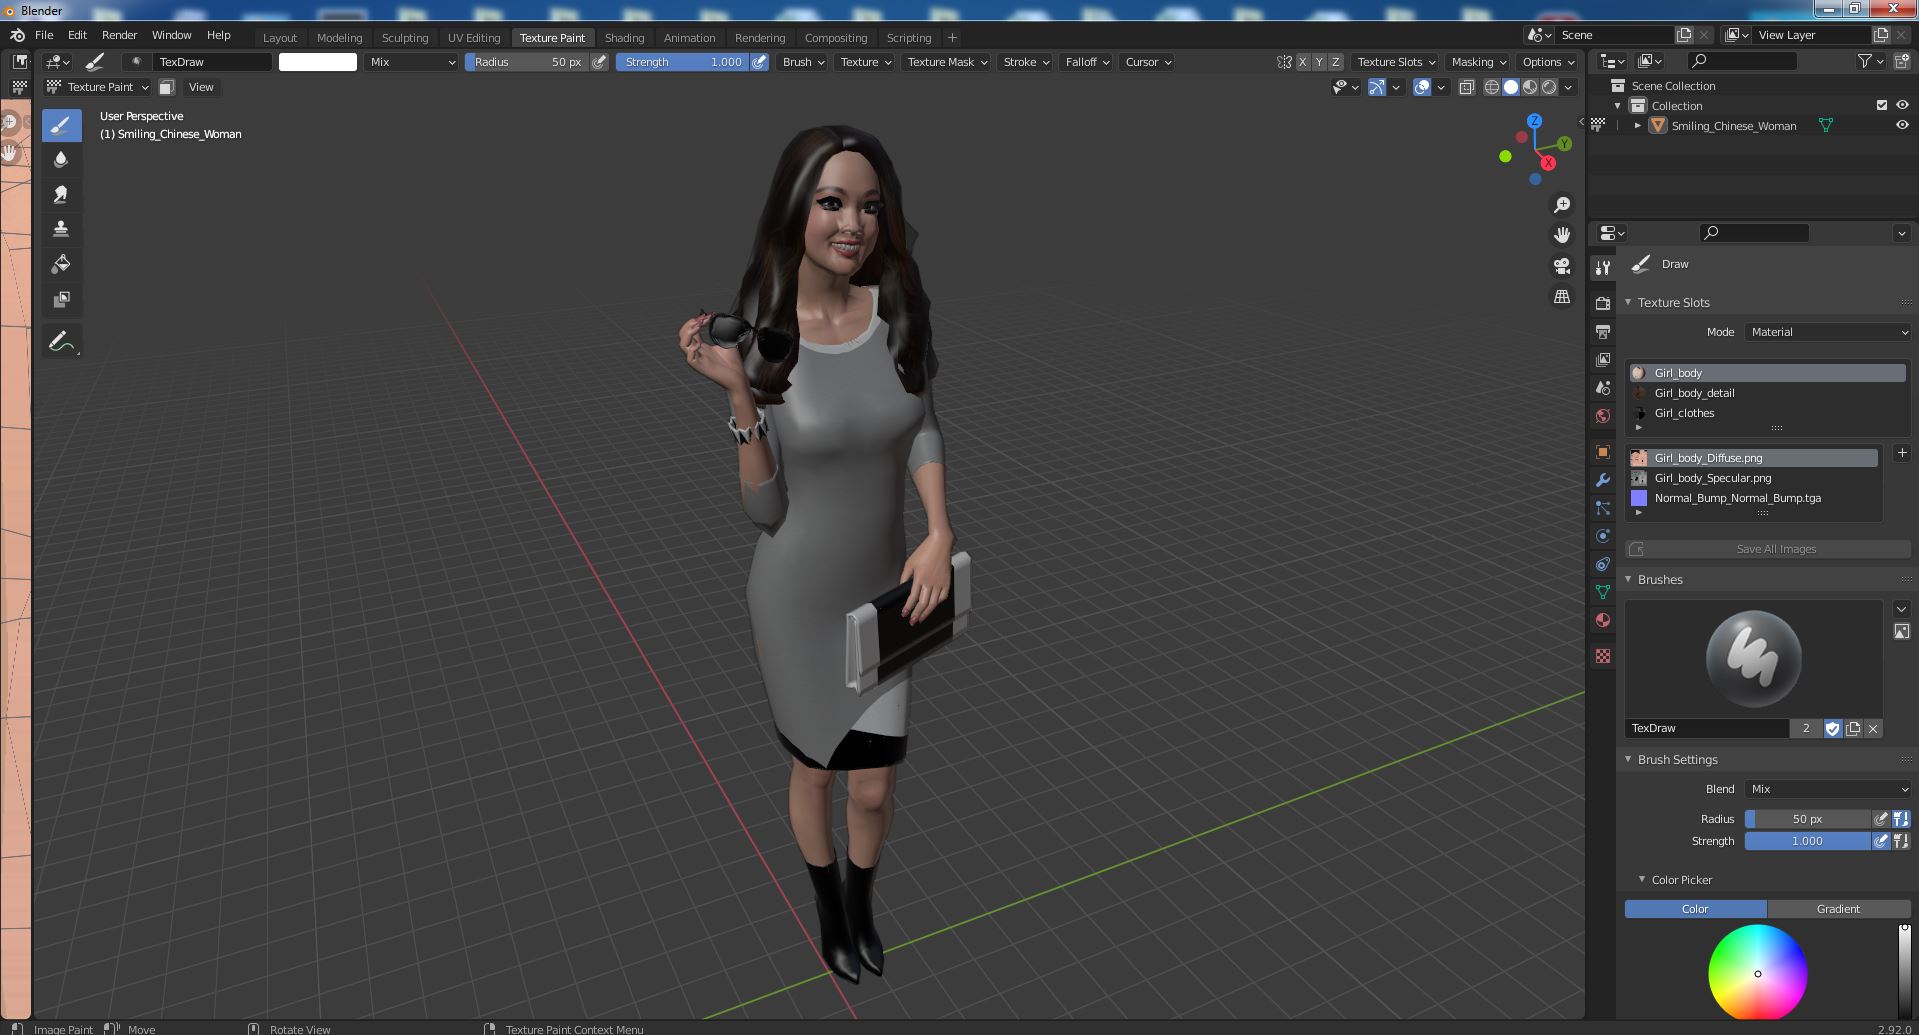Open Texture Slots header dropdown
This screenshot has height=1035, width=1919.
pyautogui.click(x=1395, y=62)
